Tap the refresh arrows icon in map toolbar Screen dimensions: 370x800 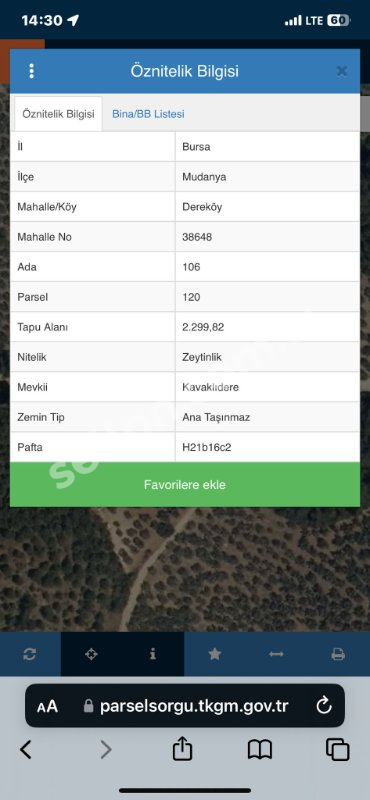click(x=30, y=654)
